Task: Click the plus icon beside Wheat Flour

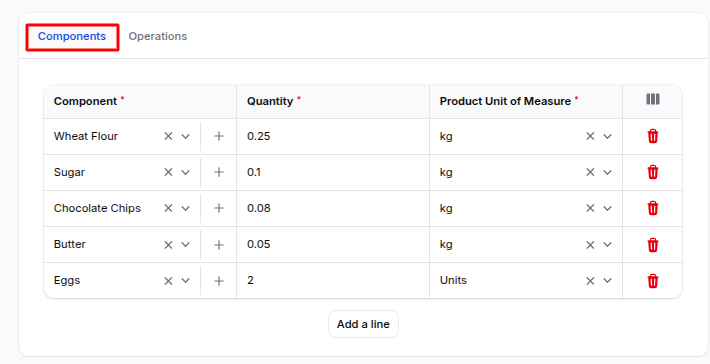Action: click(x=219, y=136)
